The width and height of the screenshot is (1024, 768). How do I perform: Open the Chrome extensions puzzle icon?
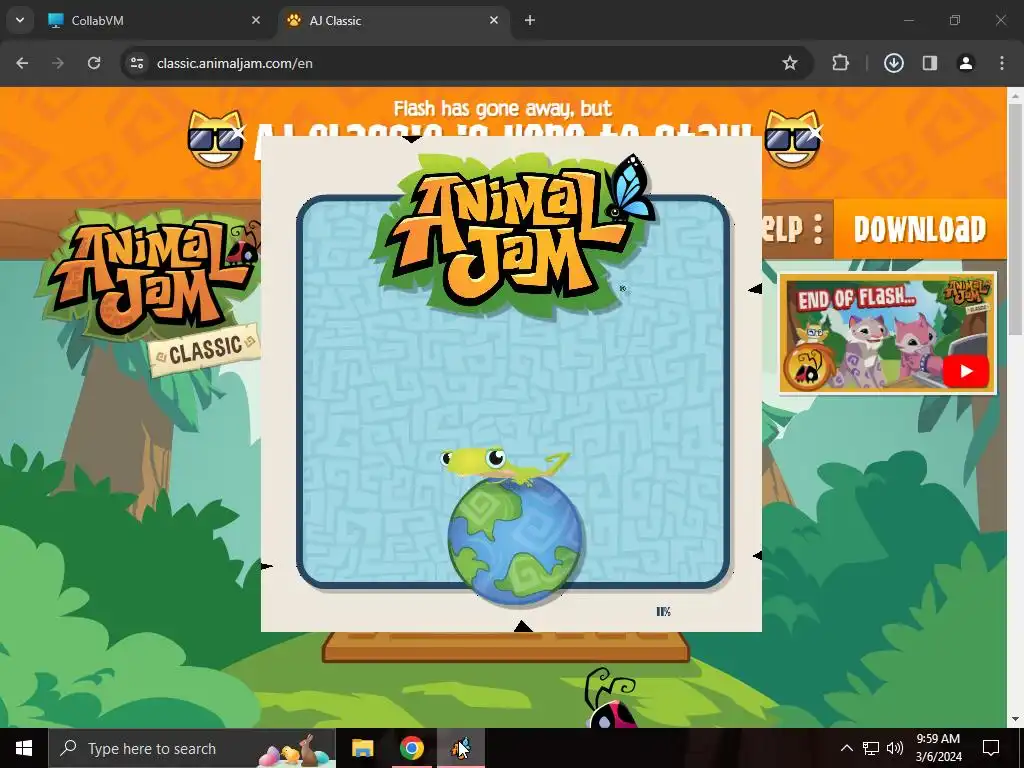tap(840, 63)
